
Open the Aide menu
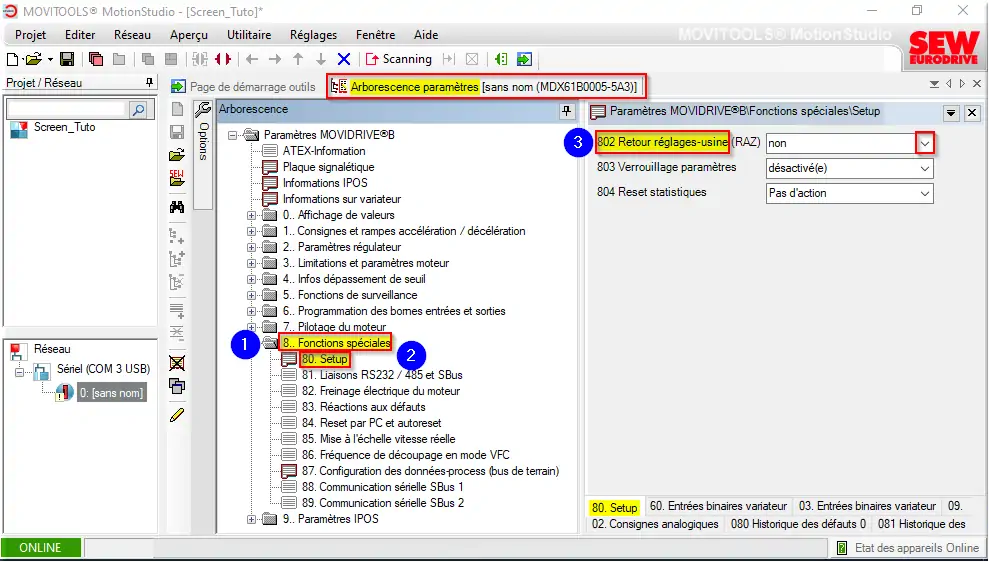pos(426,35)
